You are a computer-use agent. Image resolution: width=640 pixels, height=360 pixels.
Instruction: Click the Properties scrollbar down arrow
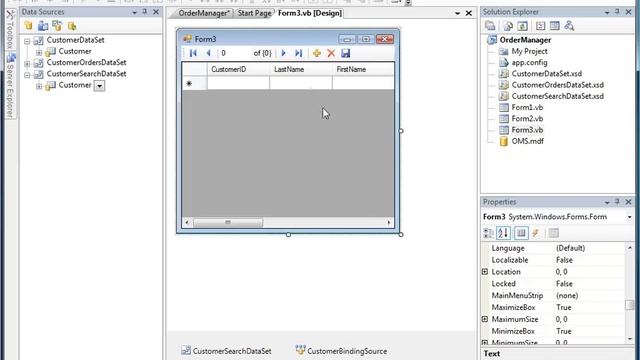coord(630,339)
